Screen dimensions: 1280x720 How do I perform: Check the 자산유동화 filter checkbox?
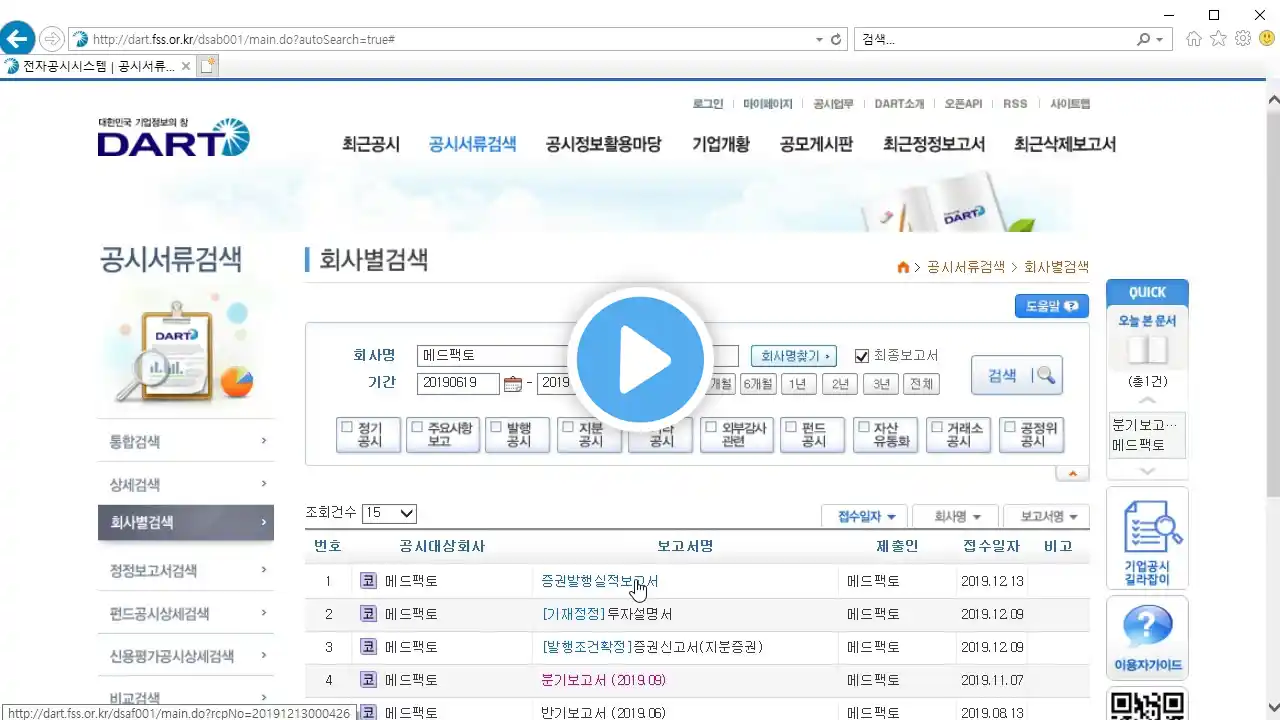tap(863, 427)
